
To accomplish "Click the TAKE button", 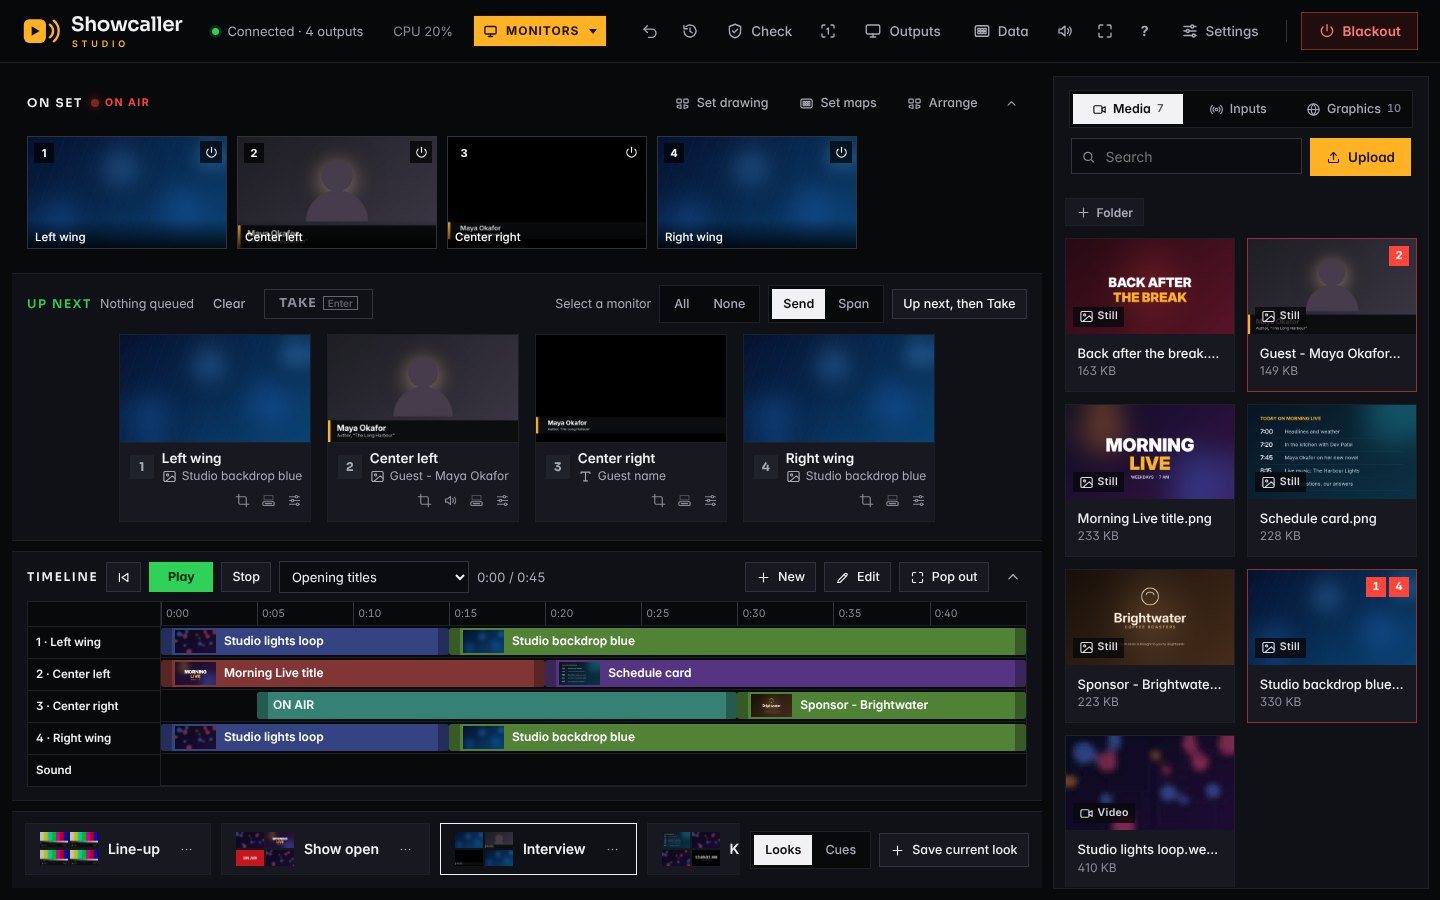I will tap(318, 304).
